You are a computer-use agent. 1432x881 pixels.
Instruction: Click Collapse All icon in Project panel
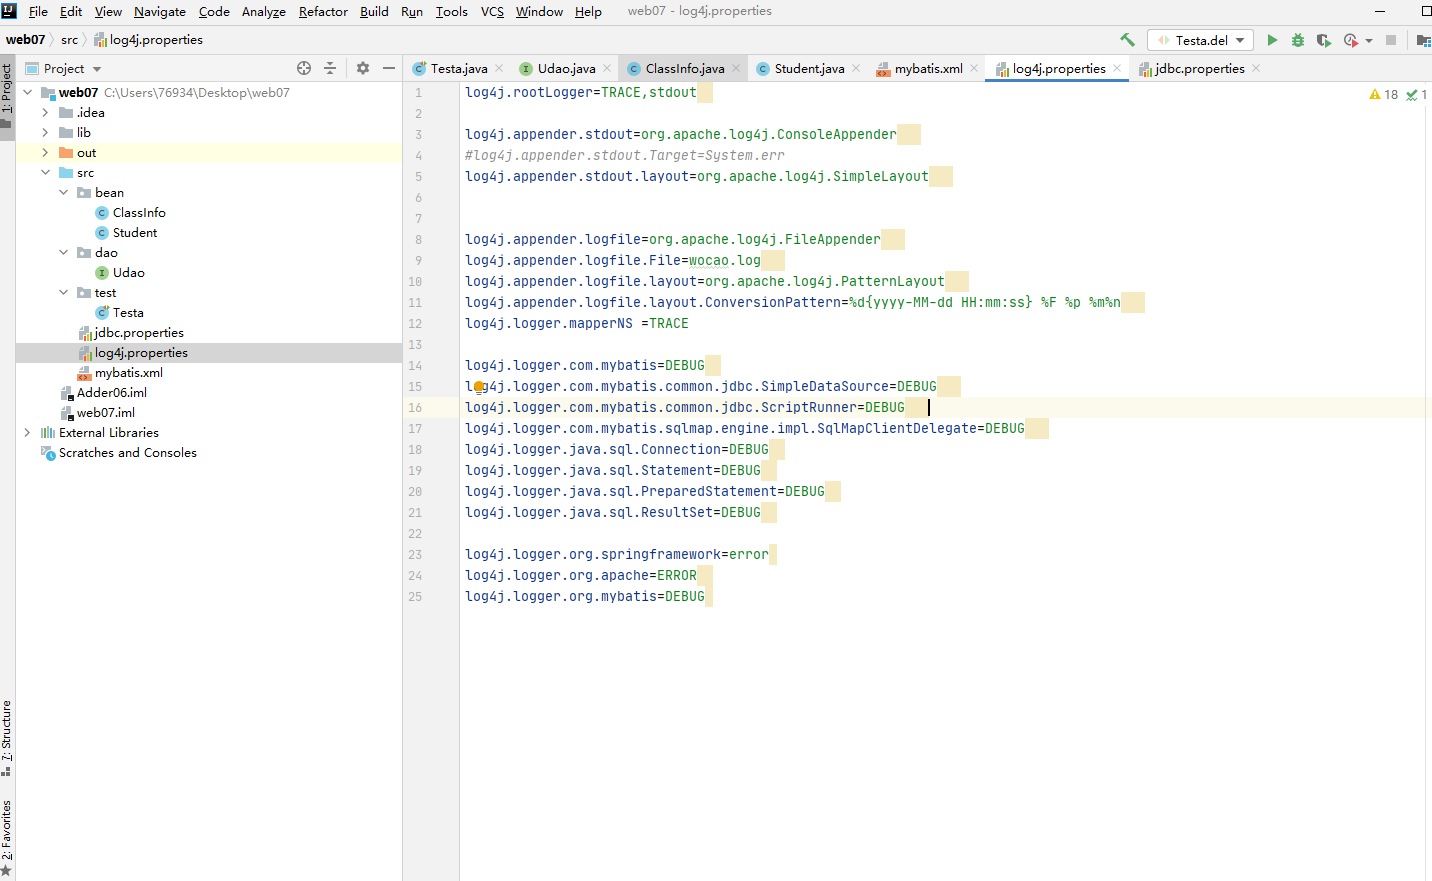330,68
